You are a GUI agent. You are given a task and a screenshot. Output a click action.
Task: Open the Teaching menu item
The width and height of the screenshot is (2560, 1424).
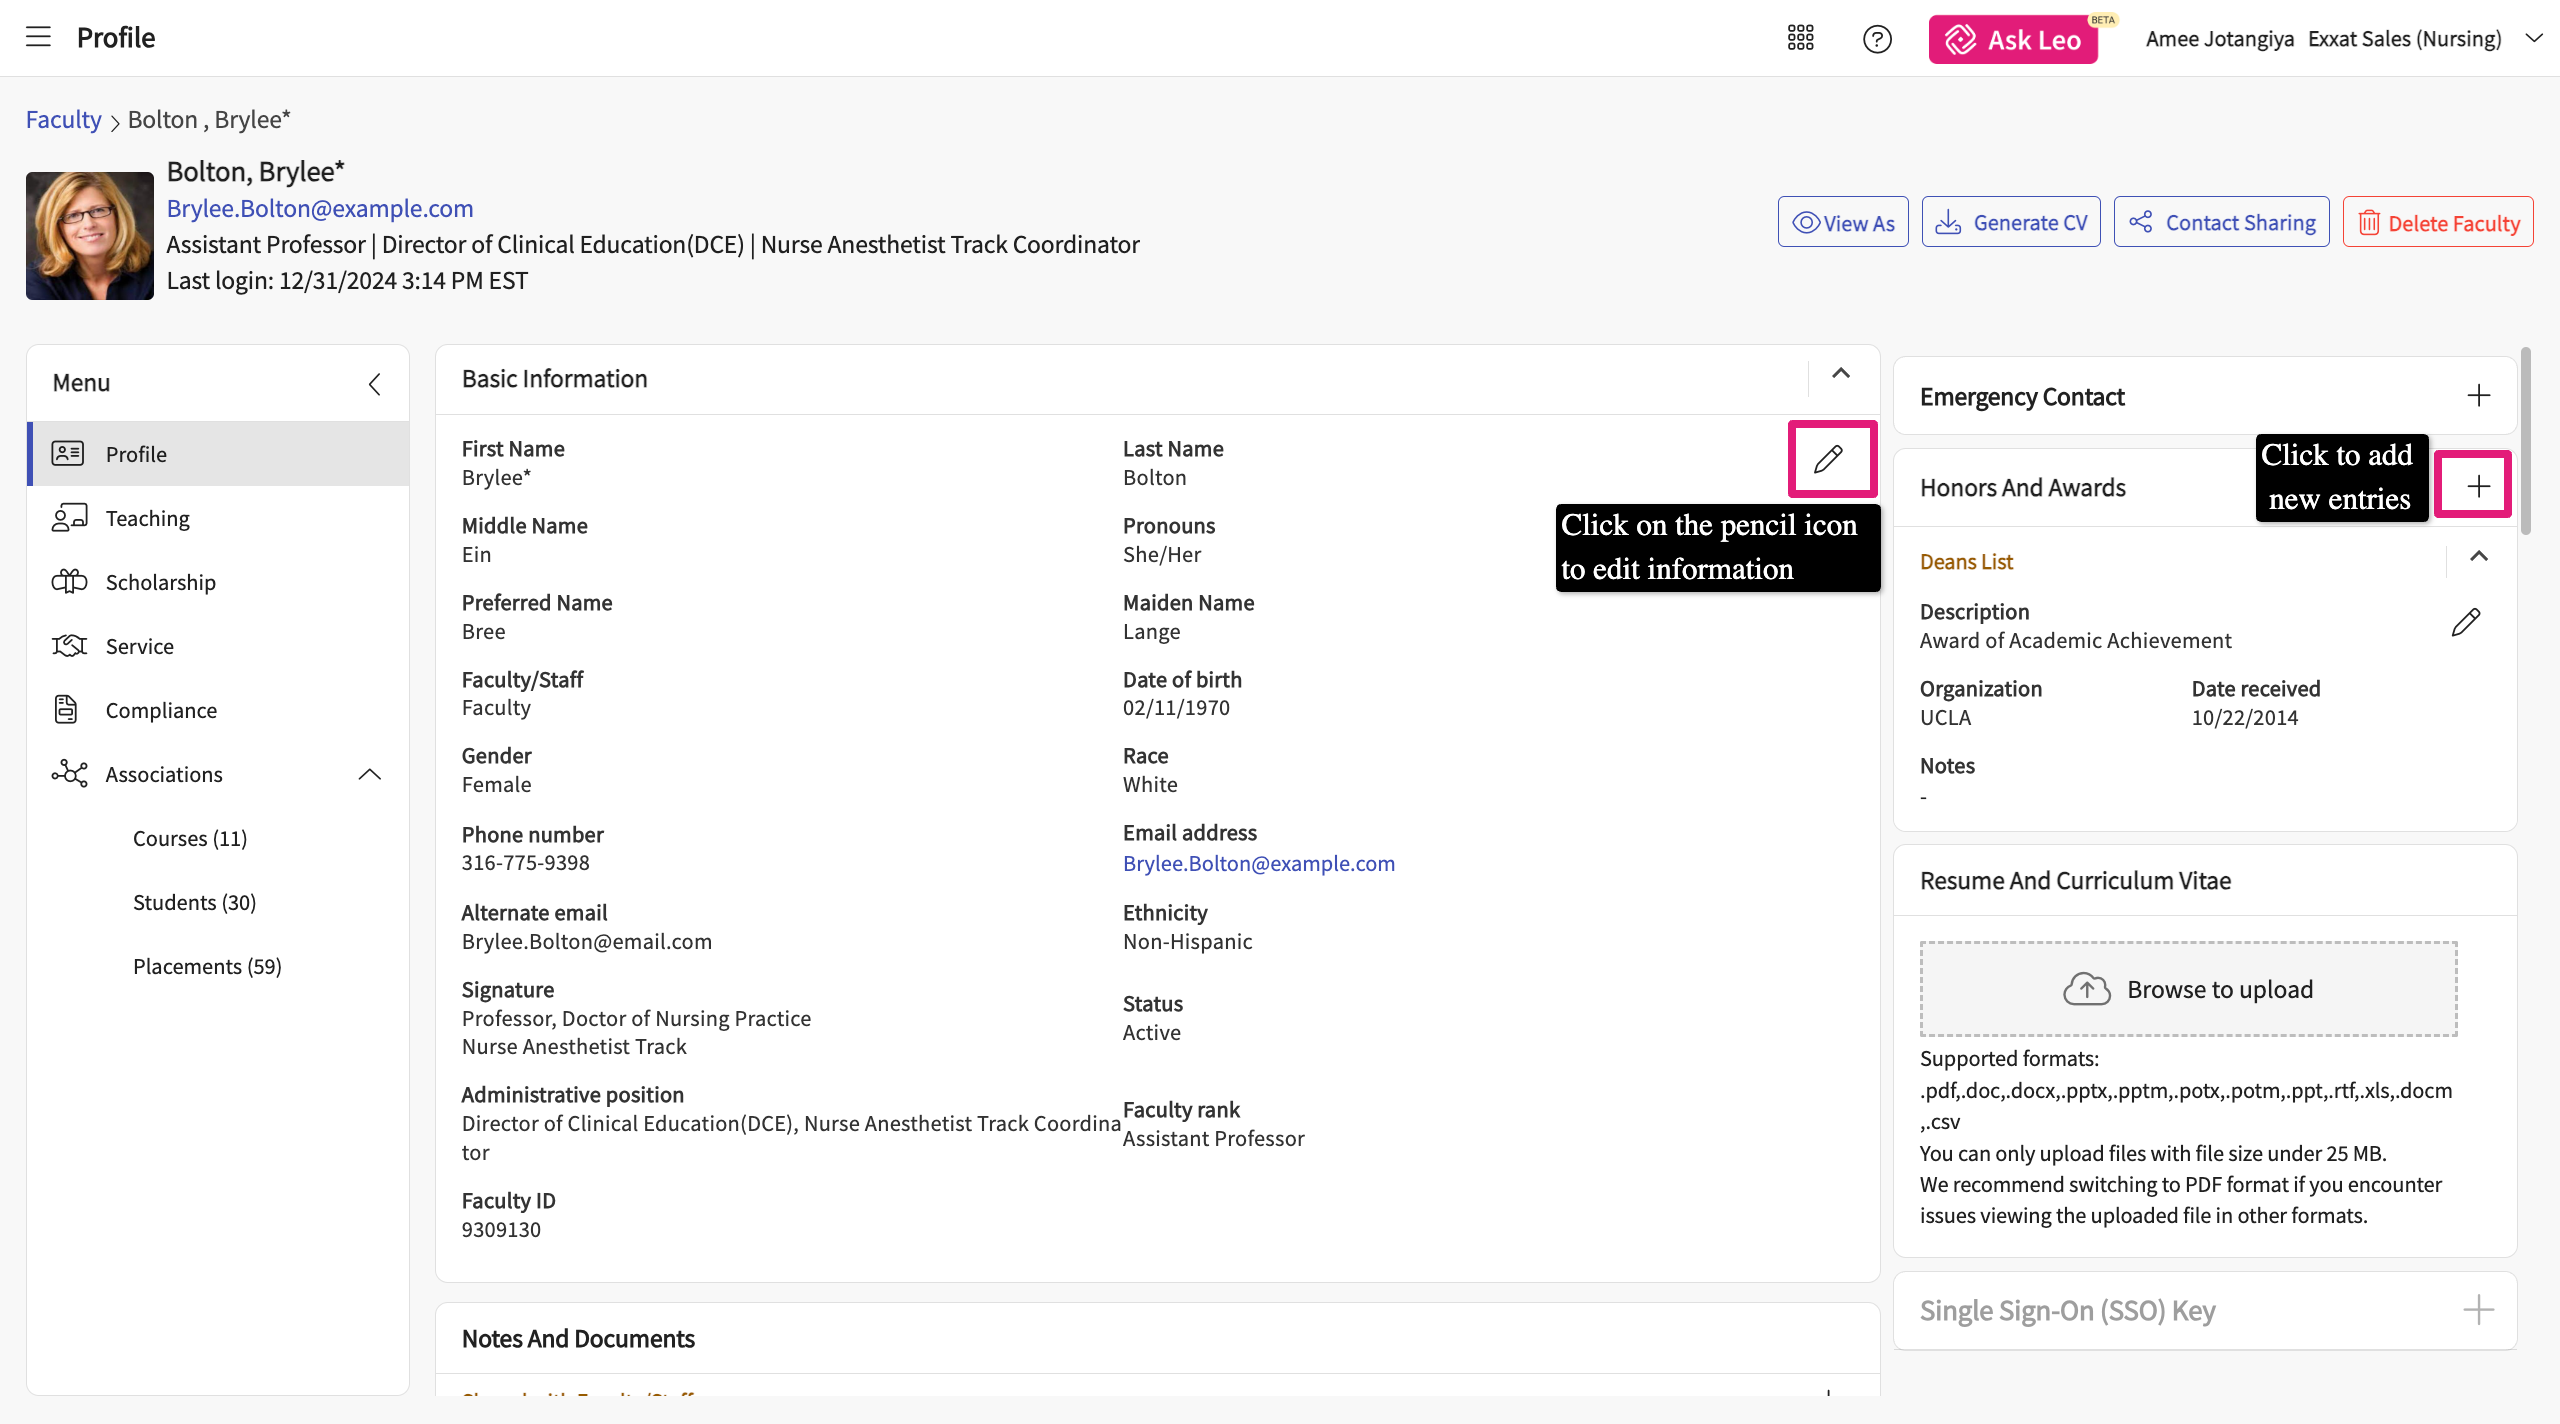[x=147, y=518]
